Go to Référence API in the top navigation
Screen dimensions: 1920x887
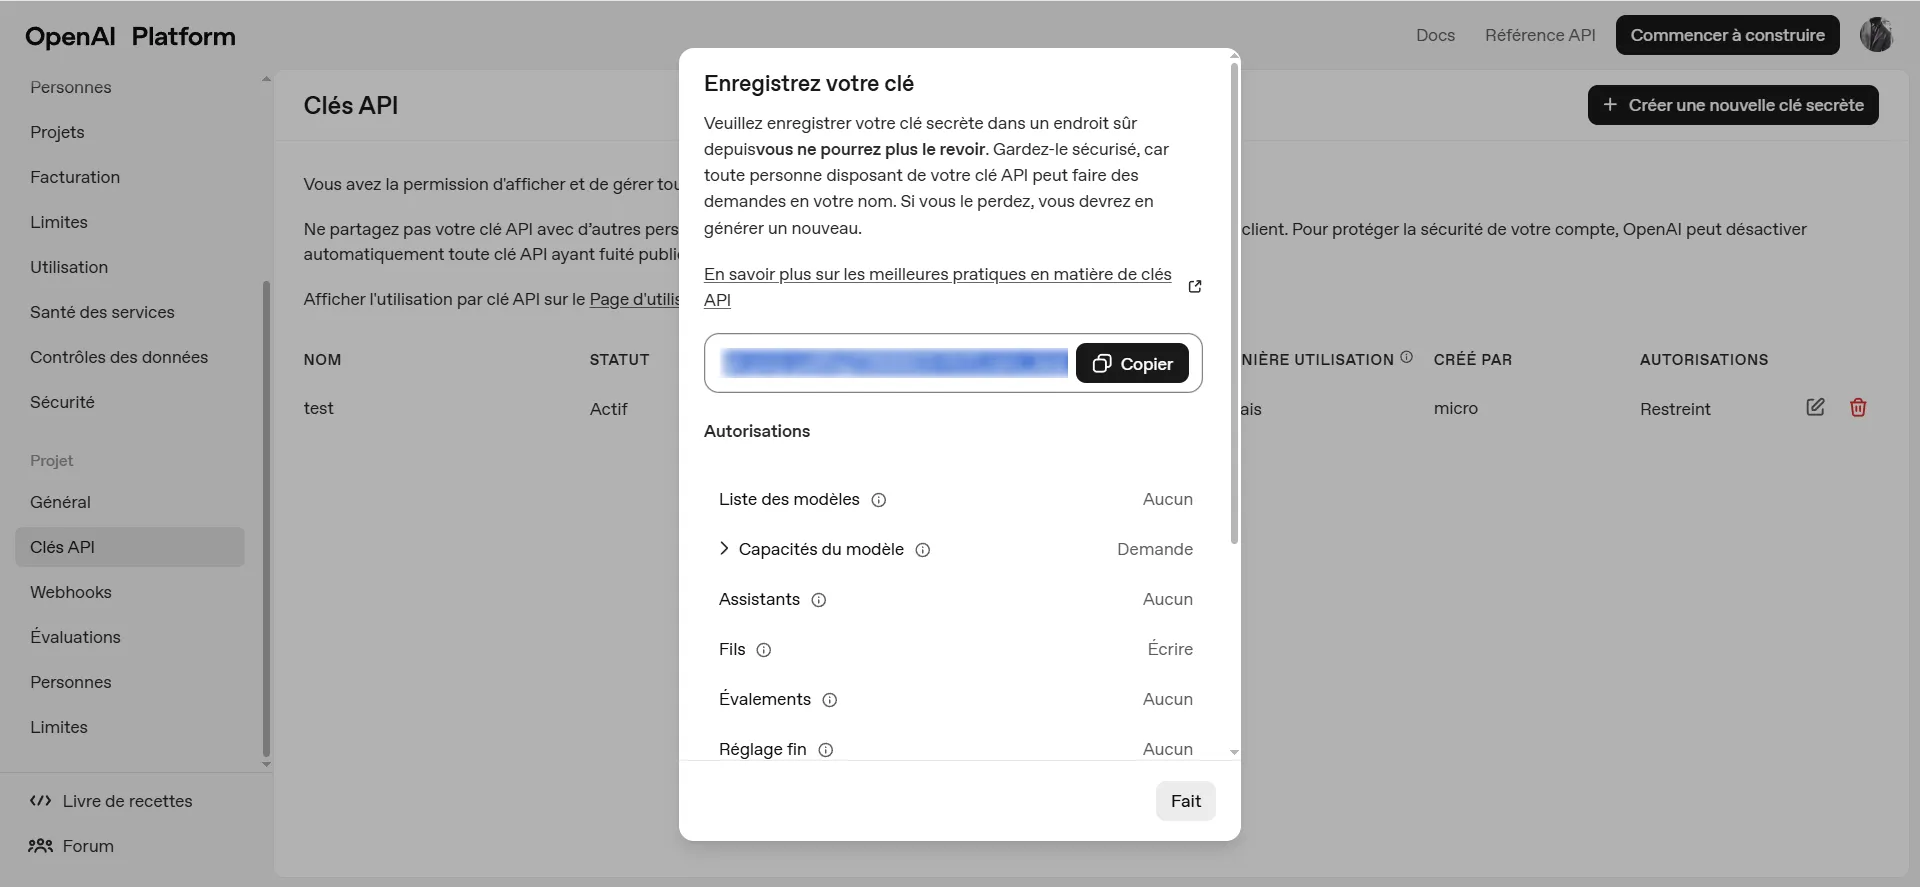coord(1540,35)
